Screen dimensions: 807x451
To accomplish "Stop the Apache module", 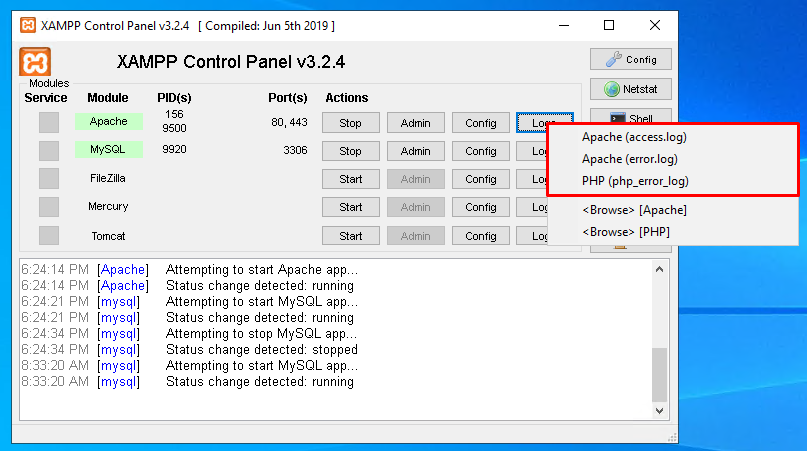I will pos(350,123).
